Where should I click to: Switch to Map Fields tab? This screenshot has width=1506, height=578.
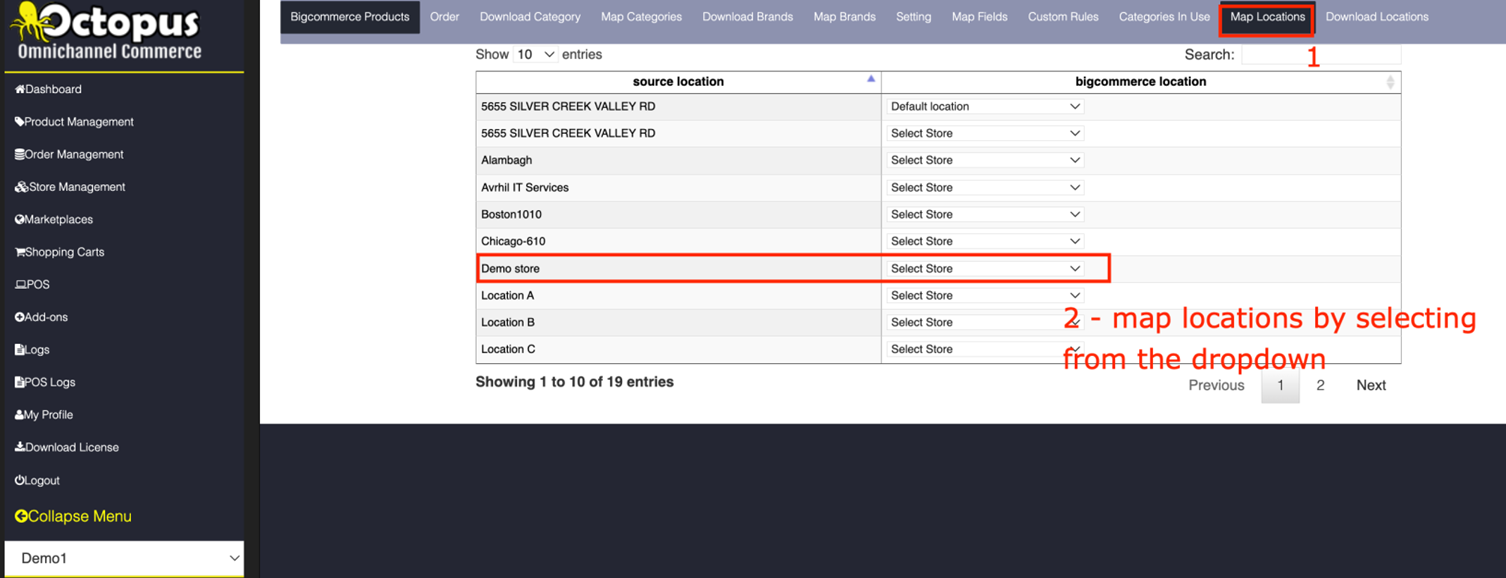tap(980, 17)
